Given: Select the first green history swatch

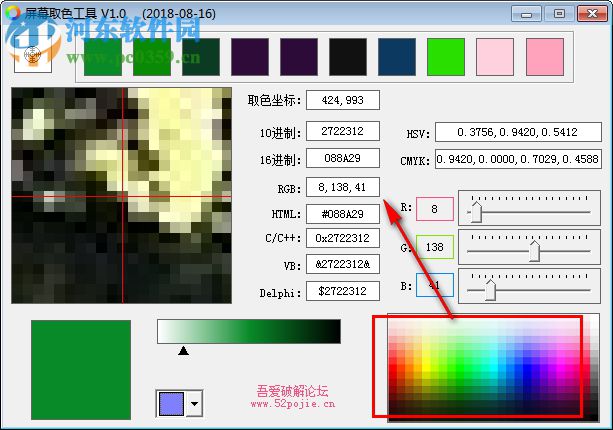Looking at the screenshot, I should [x=103, y=57].
